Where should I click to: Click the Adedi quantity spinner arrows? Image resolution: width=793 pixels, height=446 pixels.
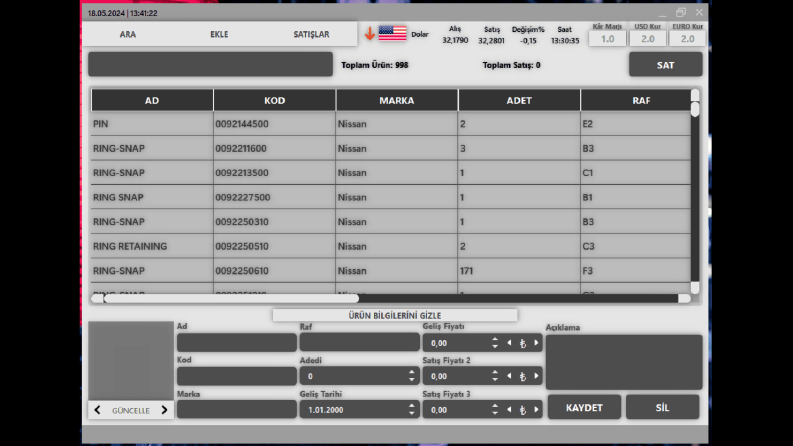412,376
